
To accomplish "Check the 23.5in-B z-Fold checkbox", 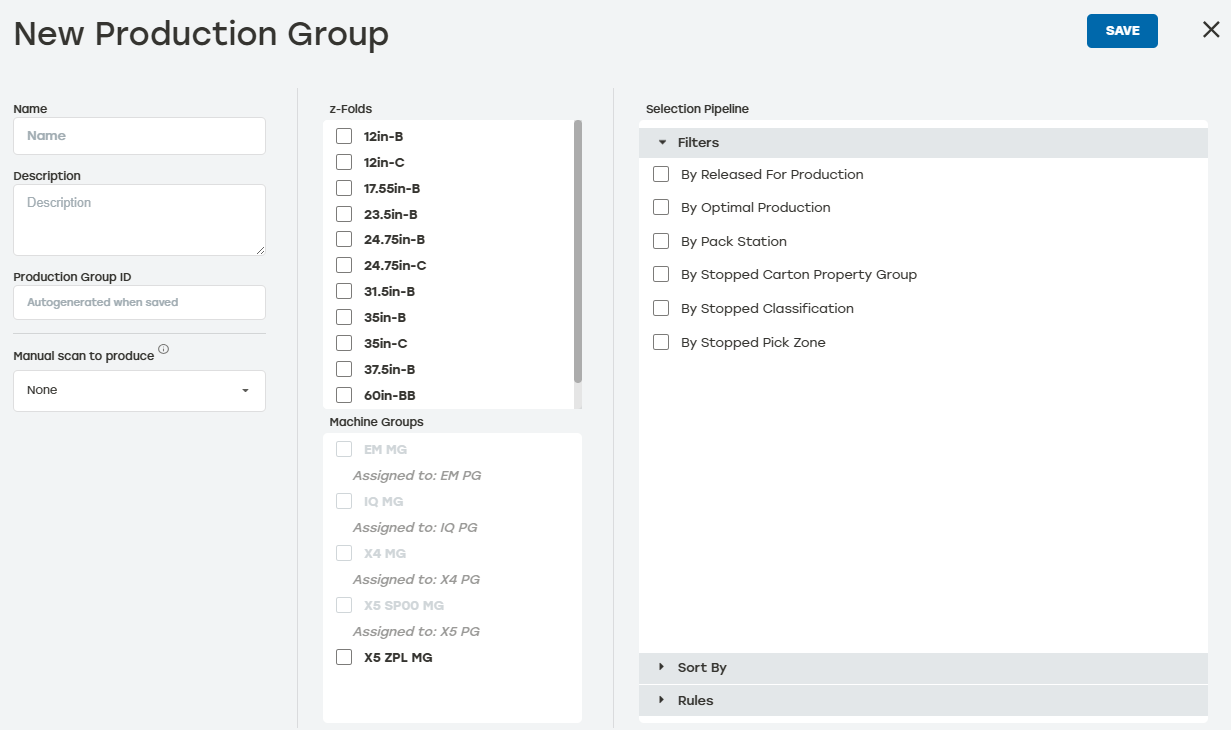I will [344, 214].
